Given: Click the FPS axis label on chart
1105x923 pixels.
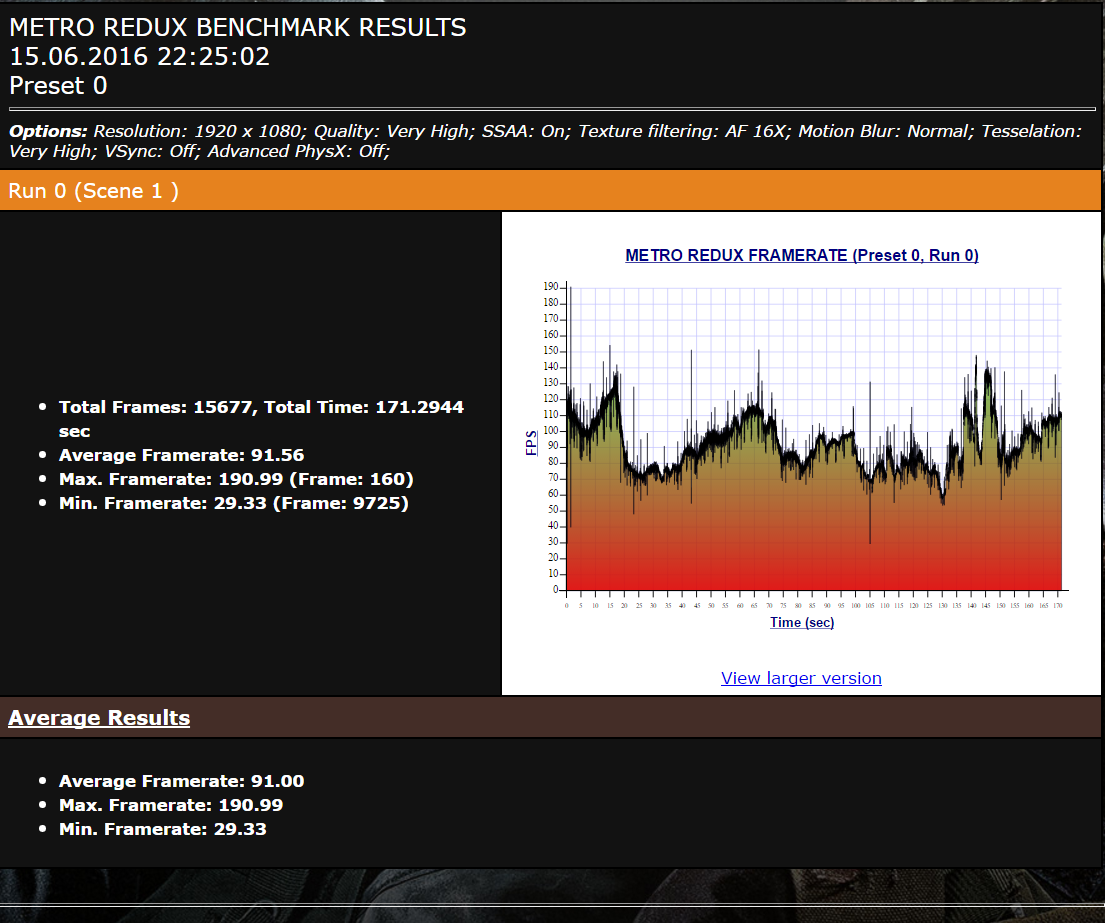Looking at the screenshot, I should [x=531, y=443].
